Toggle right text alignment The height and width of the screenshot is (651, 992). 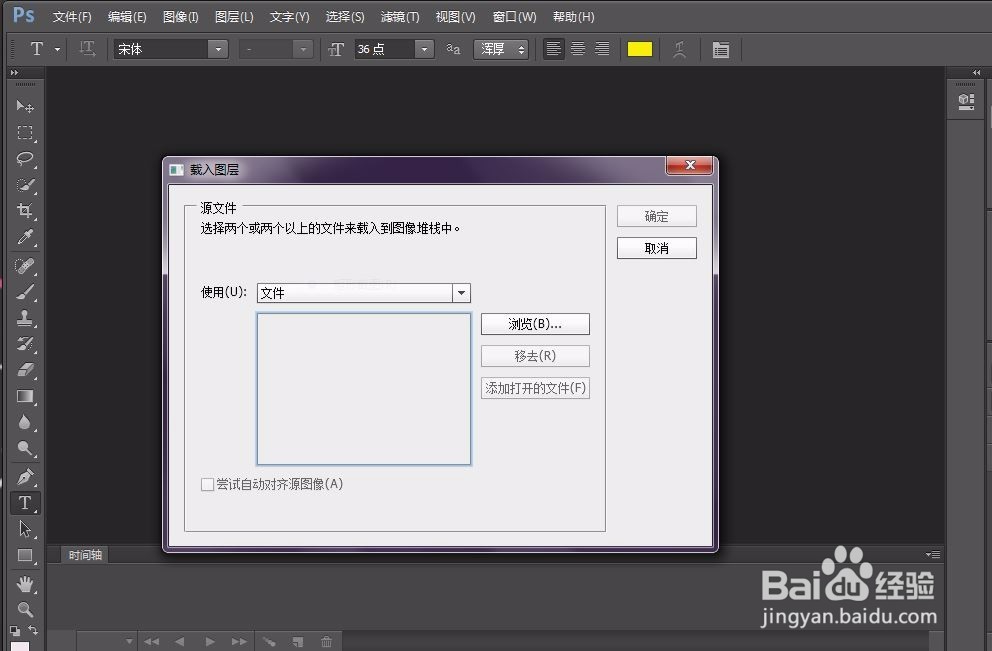coord(603,48)
